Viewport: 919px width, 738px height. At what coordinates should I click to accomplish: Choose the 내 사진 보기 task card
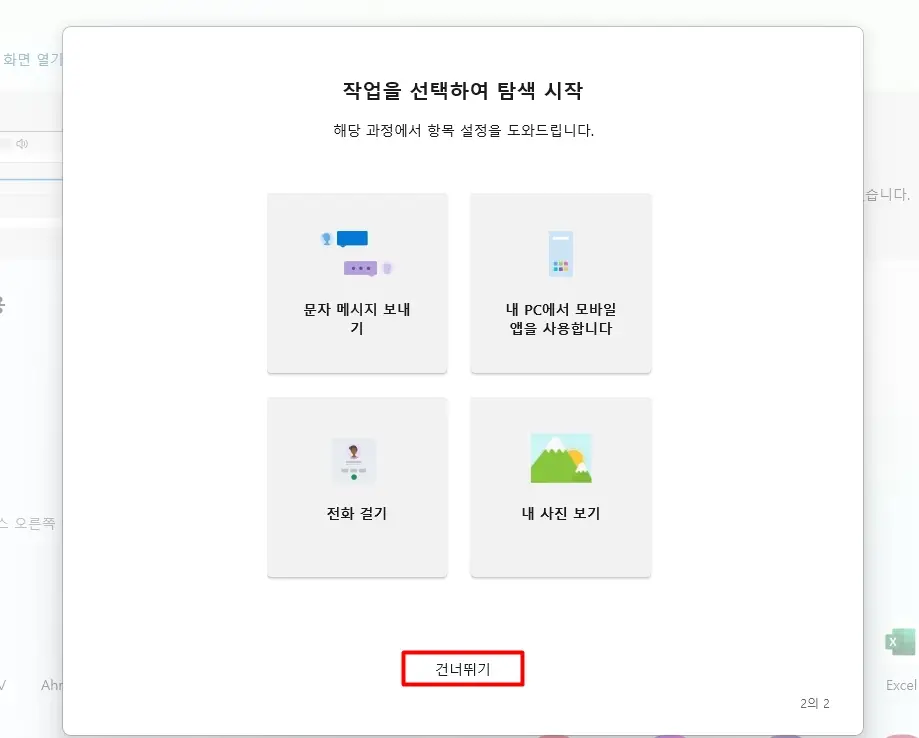[x=560, y=487]
